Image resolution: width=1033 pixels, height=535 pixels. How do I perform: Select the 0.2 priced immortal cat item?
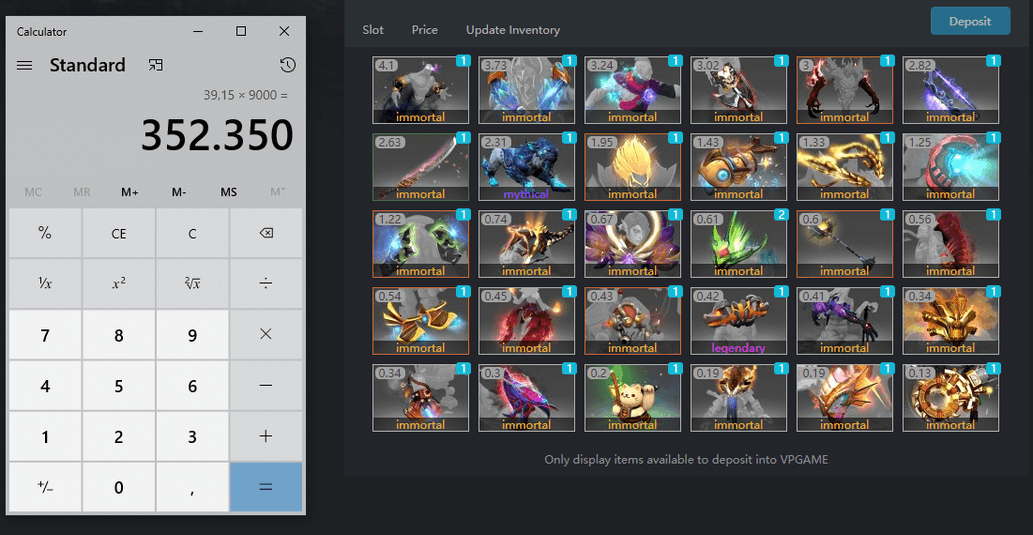point(632,399)
